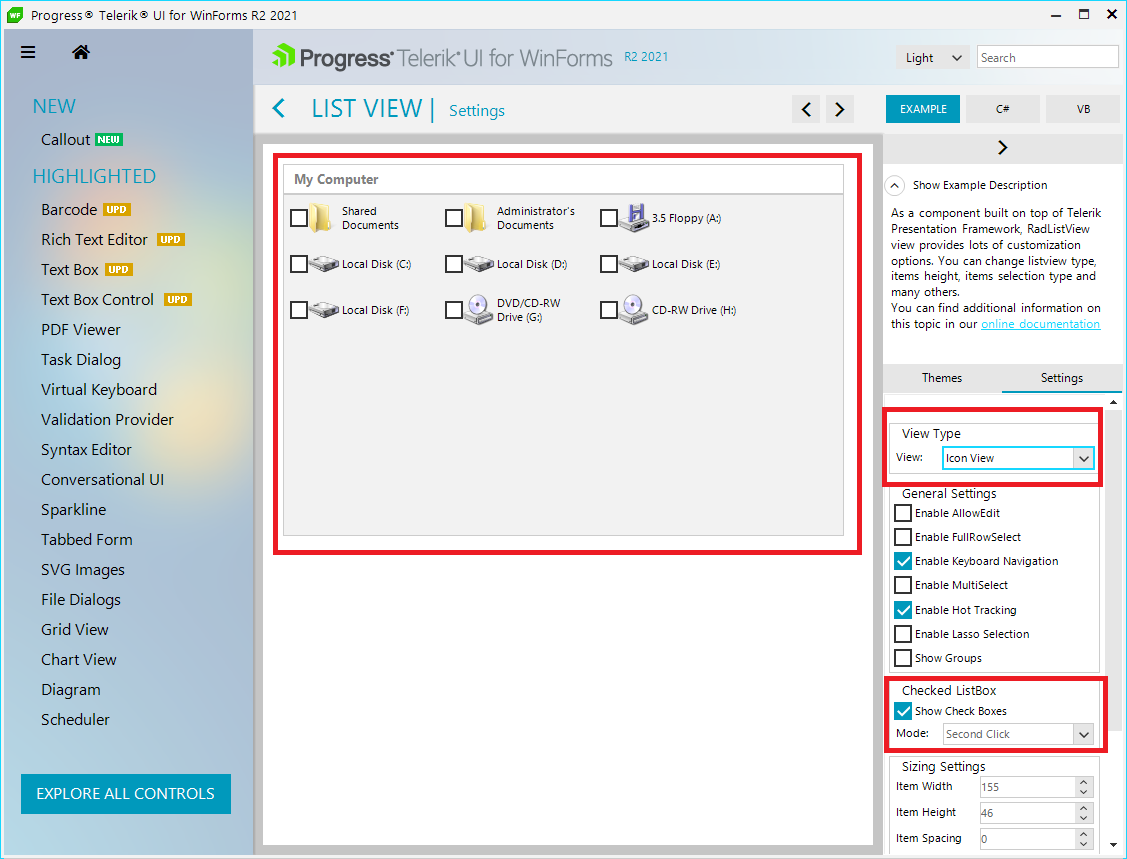Screen dimensions: 1127x859
Task: Click the WF application icon in title bar
Action: click(14, 15)
